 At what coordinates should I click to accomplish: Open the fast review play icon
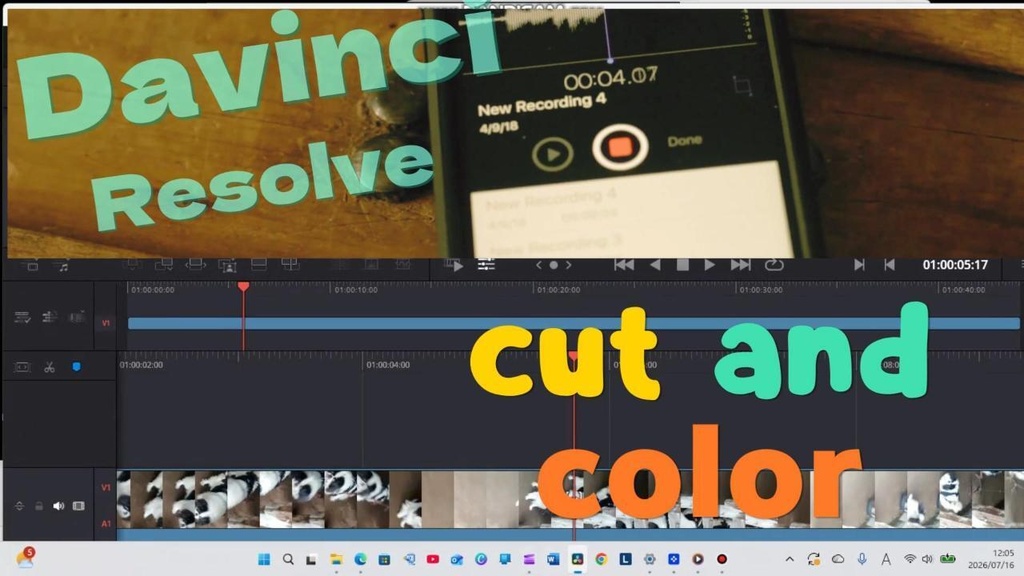coord(454,265)
